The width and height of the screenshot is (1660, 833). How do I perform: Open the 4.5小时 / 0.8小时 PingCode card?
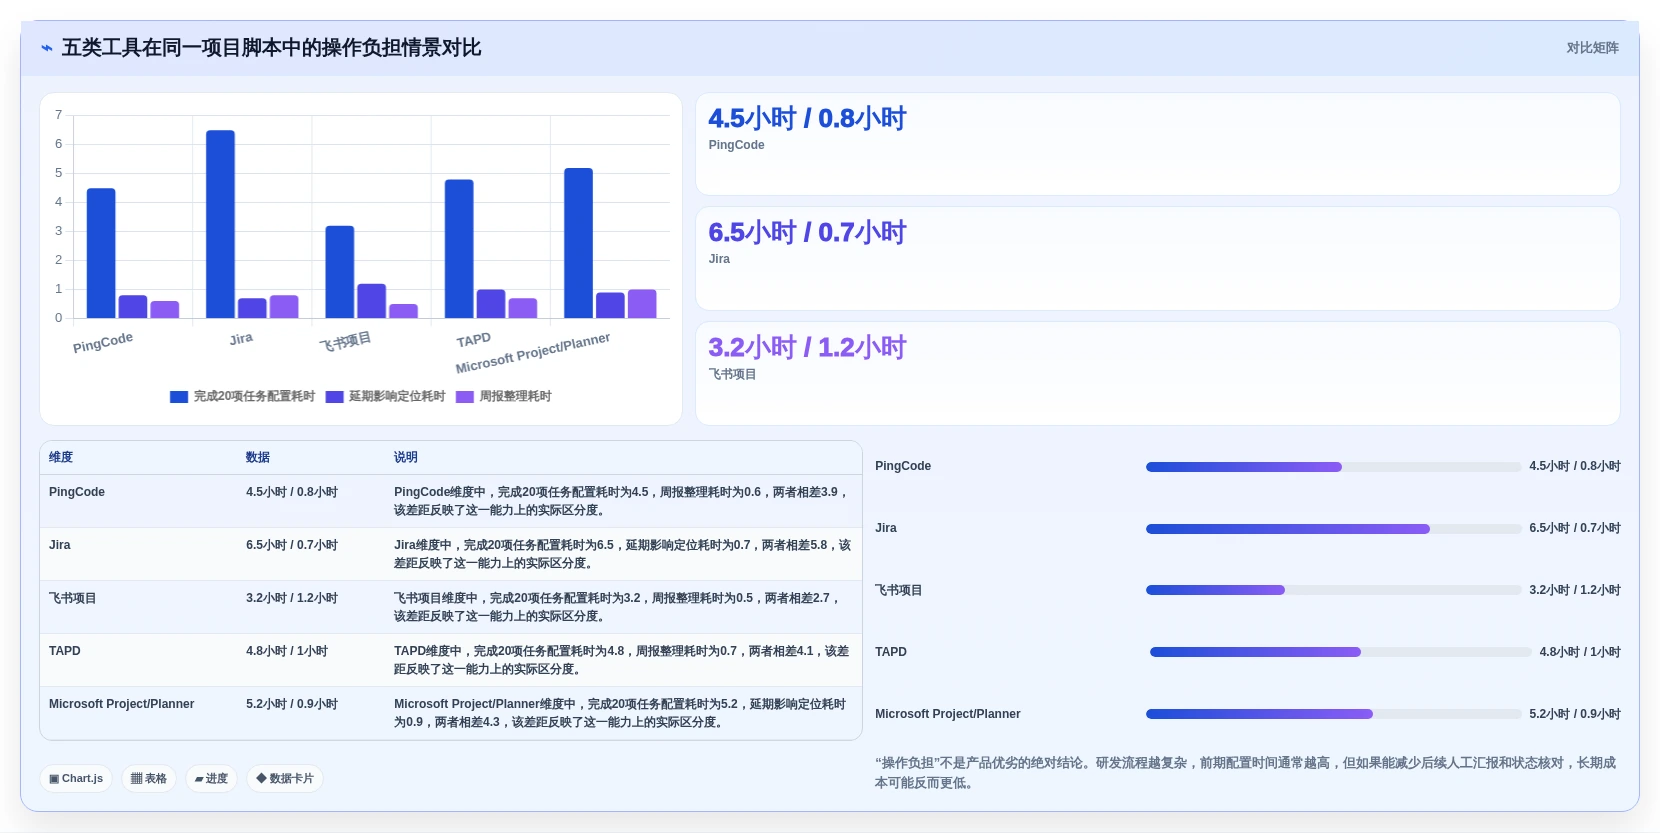(1157, 144)
